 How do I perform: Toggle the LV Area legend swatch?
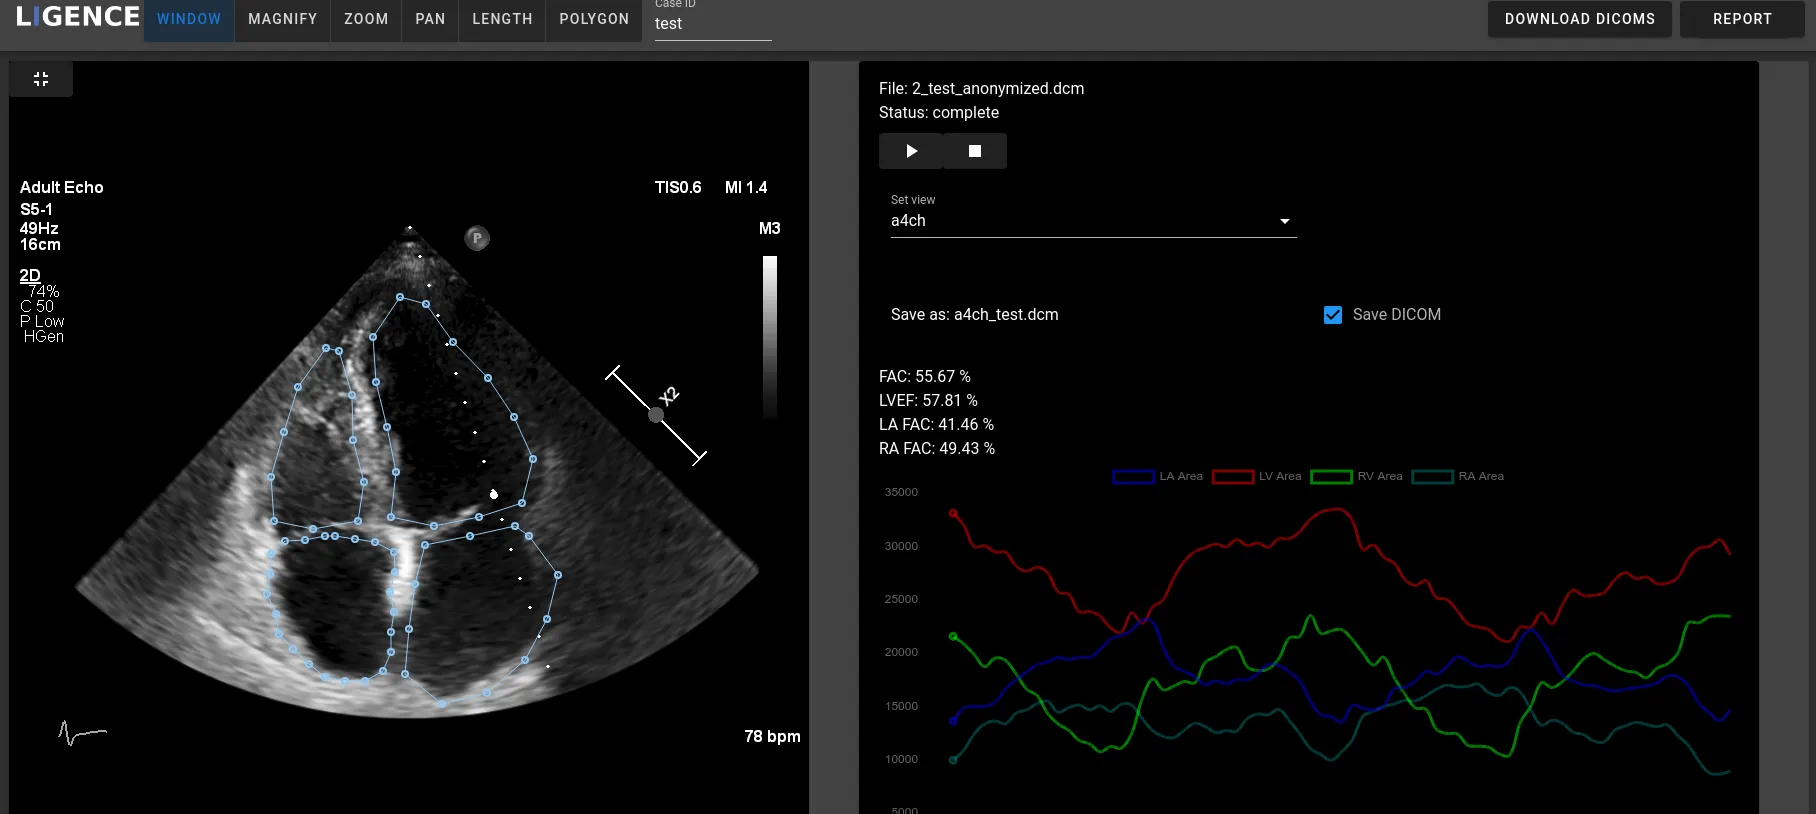(x=1232, y=477)
